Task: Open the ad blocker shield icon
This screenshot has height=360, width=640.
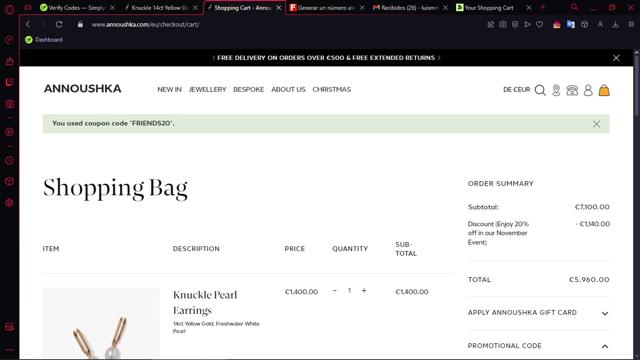Action: [x=515, y=24]
